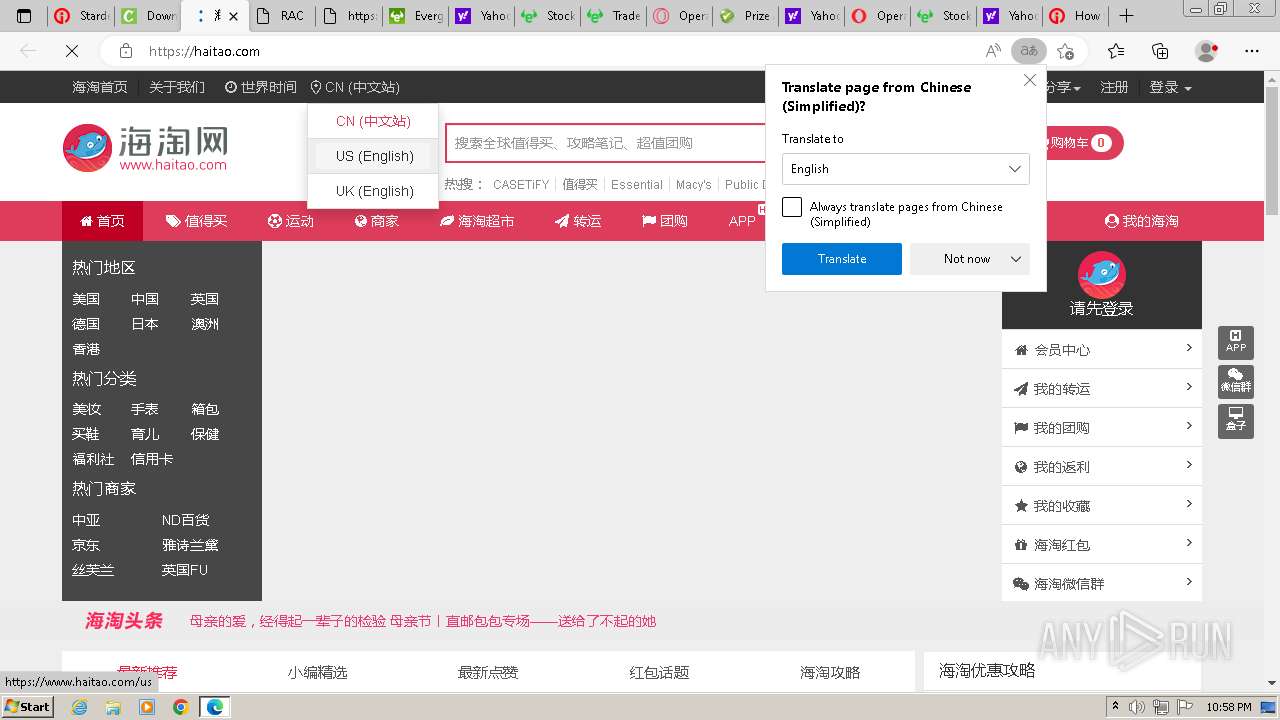1280x720 pixels.
Task: Show hidden system tray icons
Action: point(1115,706)
